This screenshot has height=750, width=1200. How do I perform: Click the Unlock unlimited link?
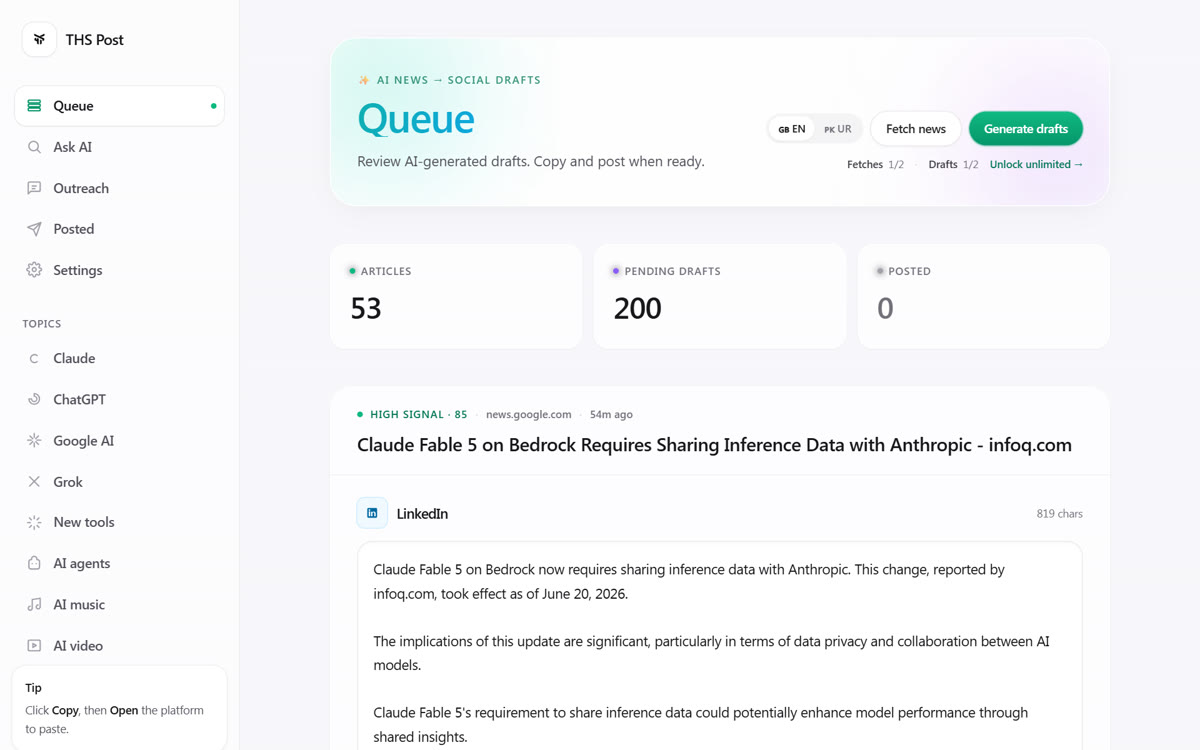1036,164
